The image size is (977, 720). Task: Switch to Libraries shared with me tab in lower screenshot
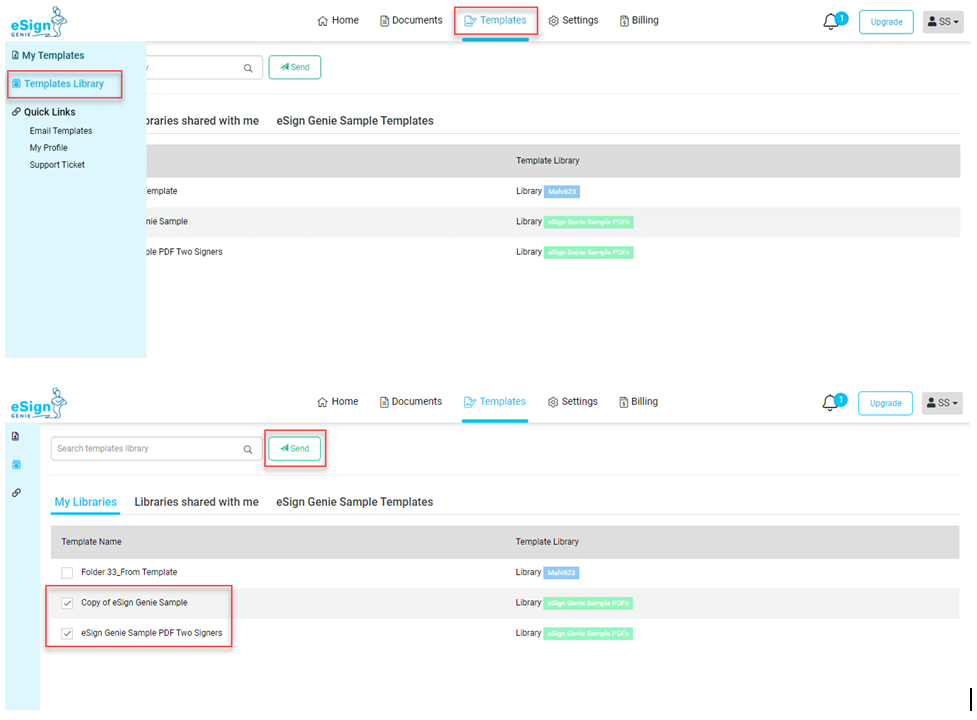(196, 502)
